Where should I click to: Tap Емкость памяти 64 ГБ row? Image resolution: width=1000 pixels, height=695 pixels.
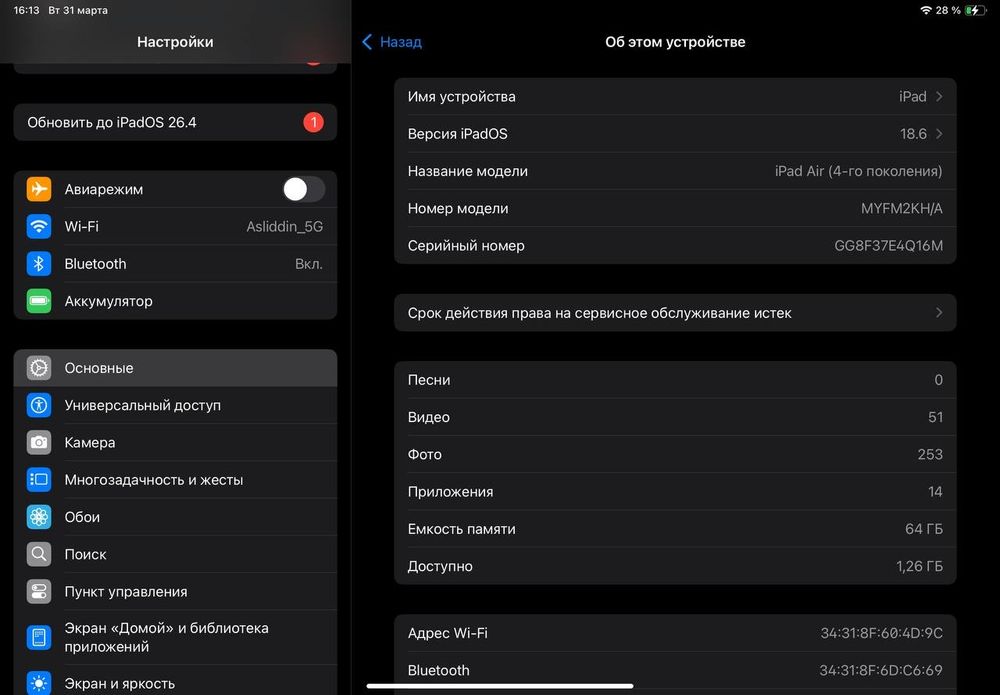[675, 529]
